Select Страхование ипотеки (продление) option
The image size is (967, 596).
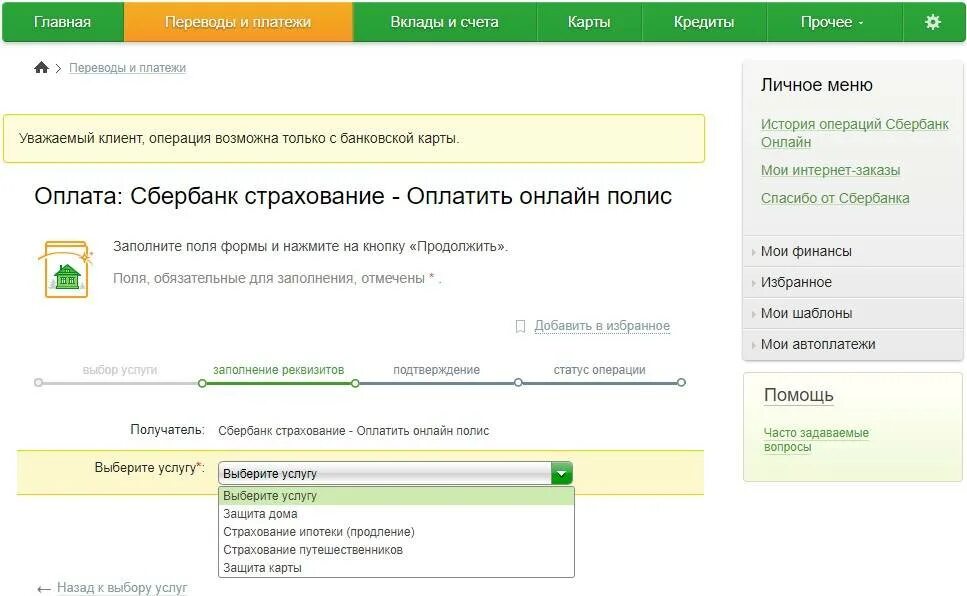396,531
